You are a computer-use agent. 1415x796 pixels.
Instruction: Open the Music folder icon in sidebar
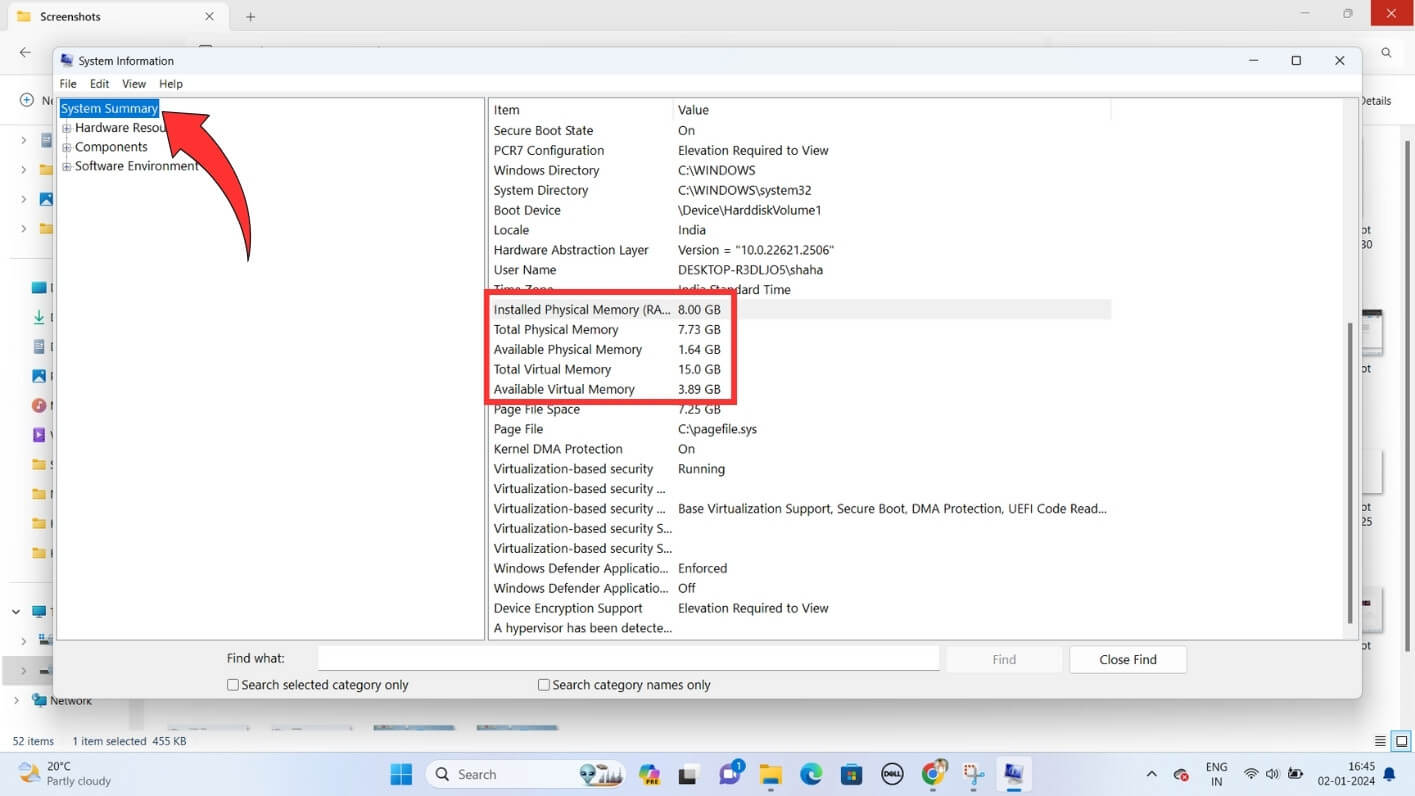(38, 405)
